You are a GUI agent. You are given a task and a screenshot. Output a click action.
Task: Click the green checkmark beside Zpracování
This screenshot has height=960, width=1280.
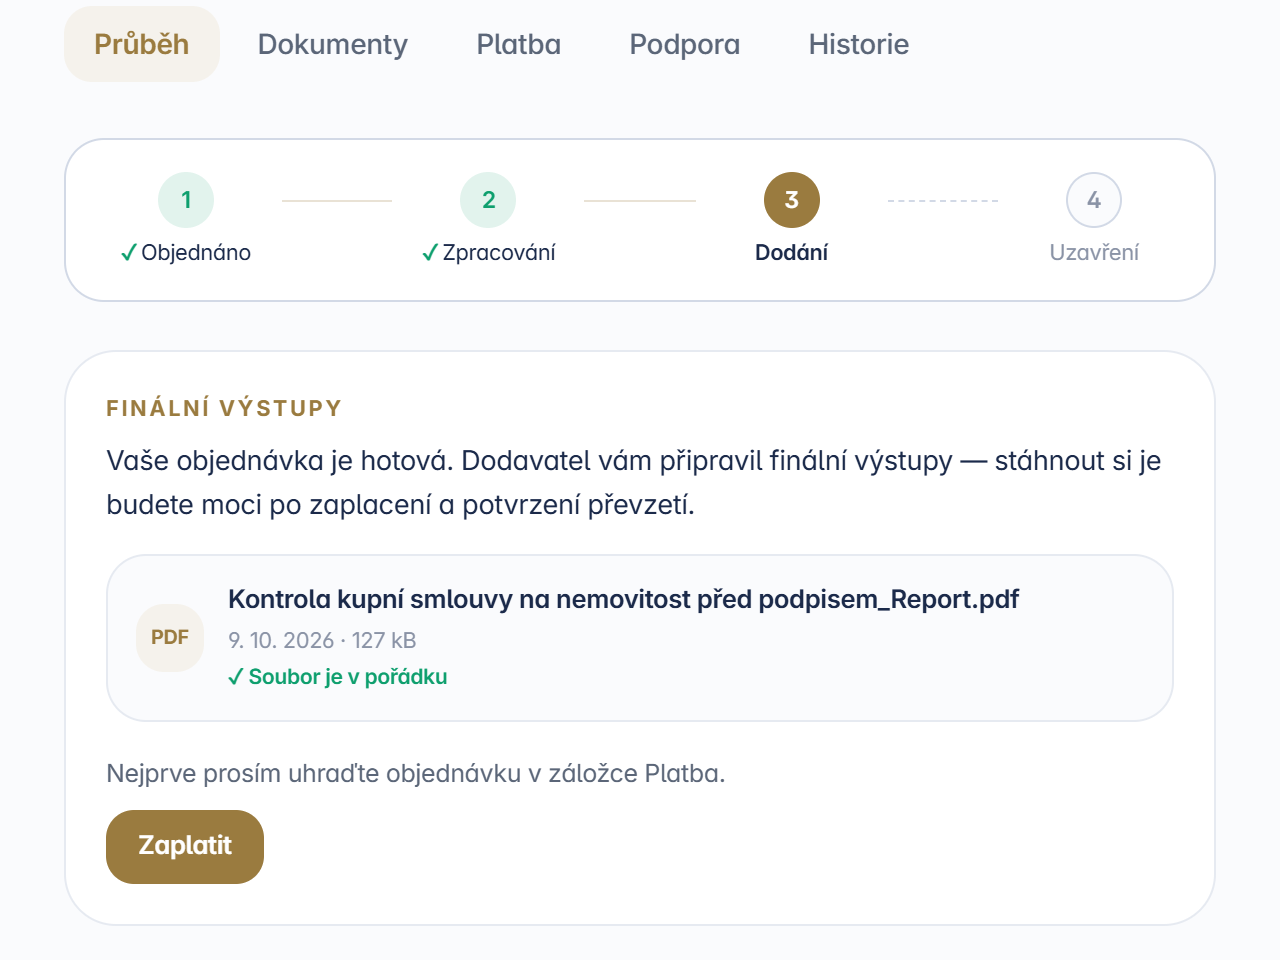(430, 253)
